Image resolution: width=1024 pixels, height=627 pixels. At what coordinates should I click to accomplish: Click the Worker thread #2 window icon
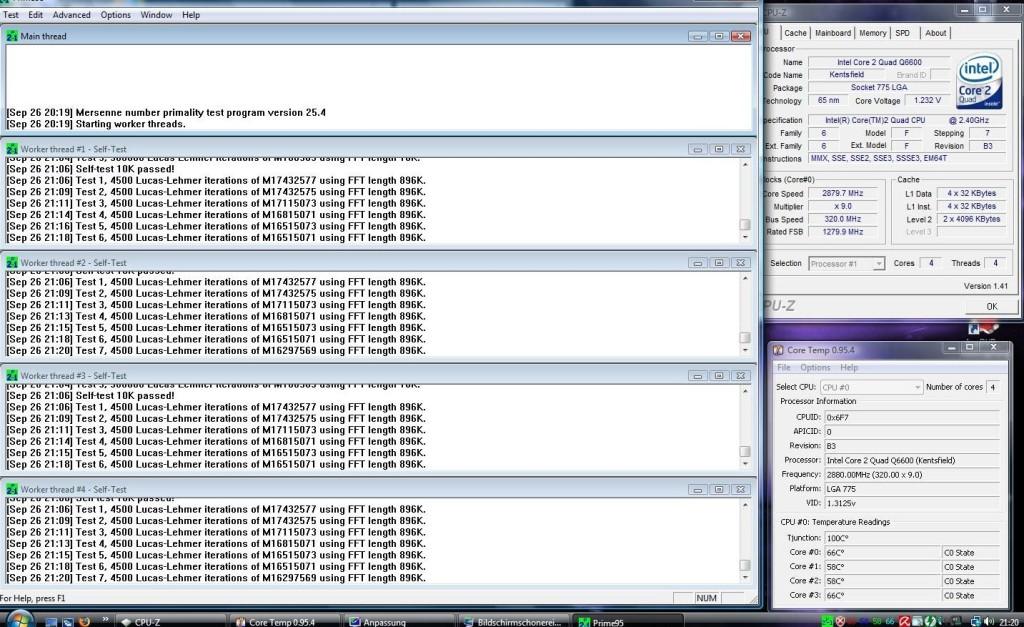coord(12,263)
